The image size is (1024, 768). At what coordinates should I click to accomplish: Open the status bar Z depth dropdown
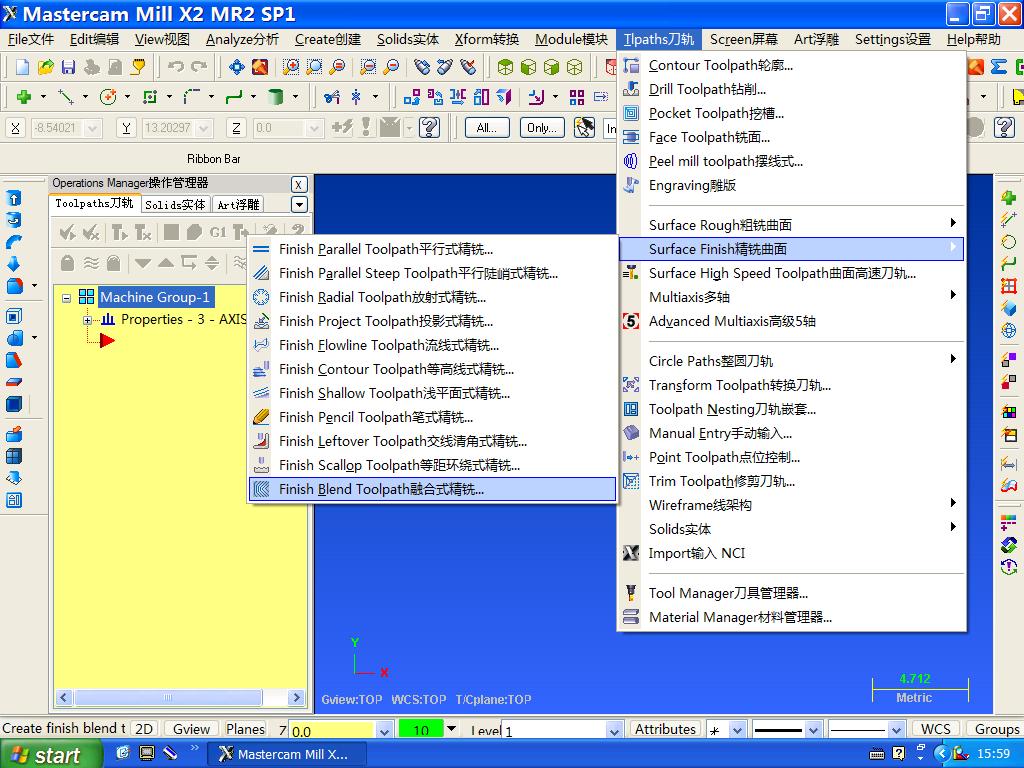click(384, 731)
